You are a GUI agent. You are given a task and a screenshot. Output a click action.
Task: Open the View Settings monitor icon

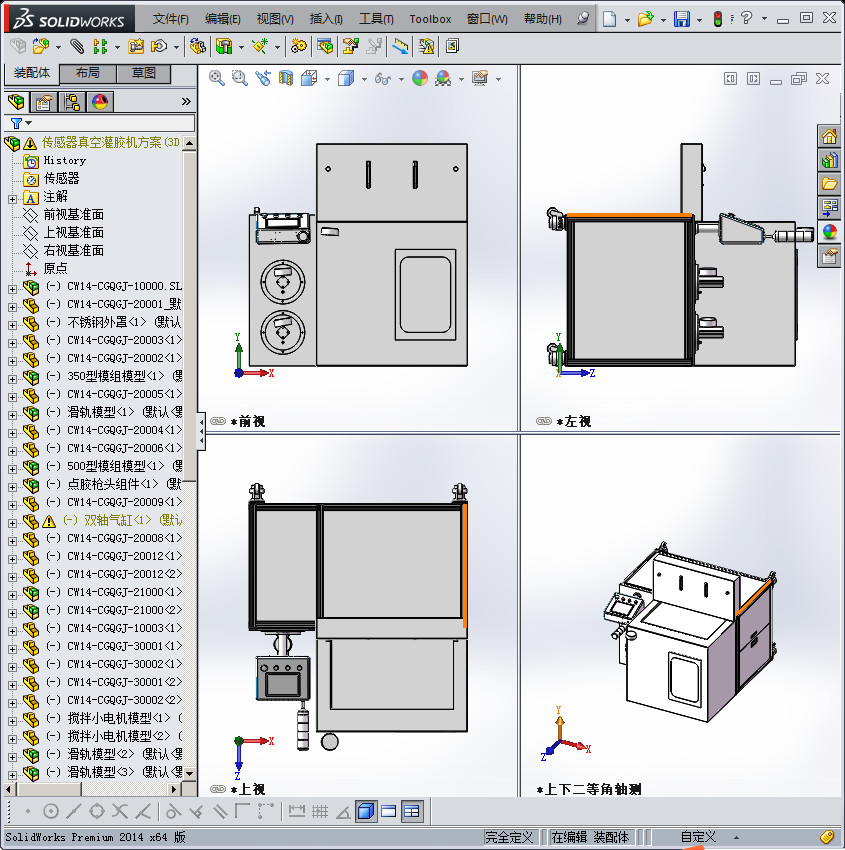(x=480, y=78)
